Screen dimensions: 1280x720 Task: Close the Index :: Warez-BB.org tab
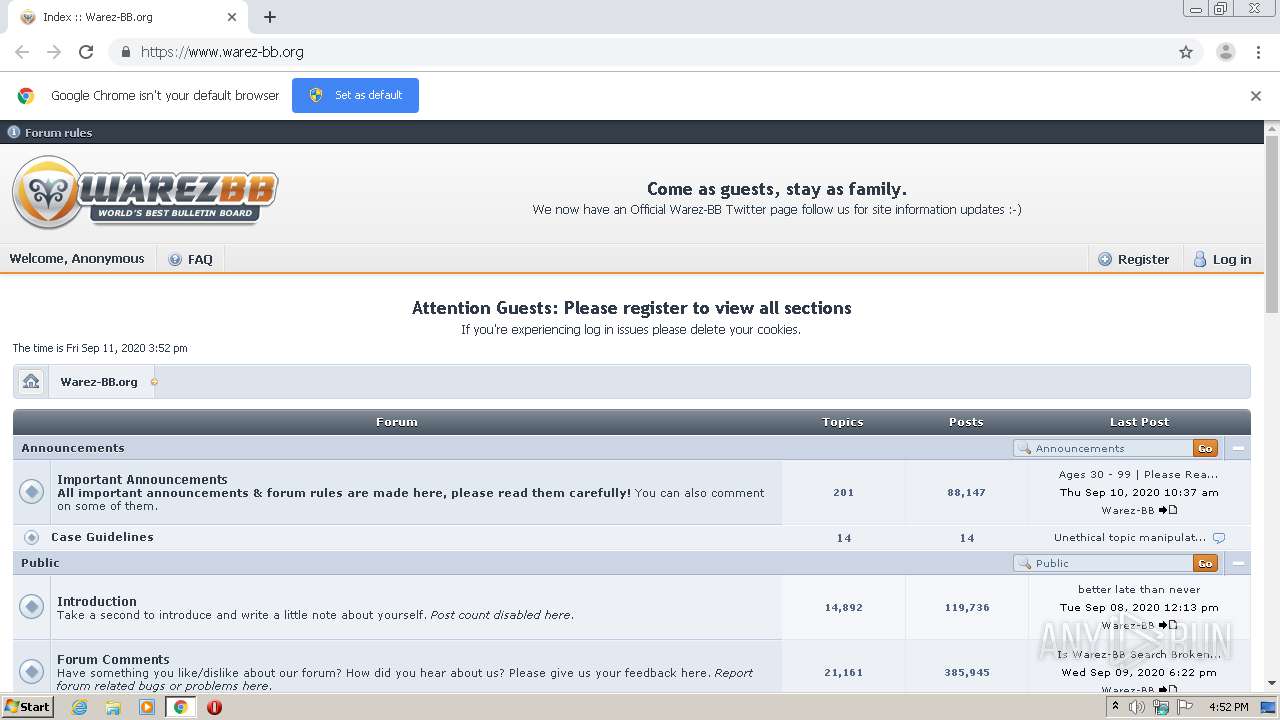pos(232,17)
